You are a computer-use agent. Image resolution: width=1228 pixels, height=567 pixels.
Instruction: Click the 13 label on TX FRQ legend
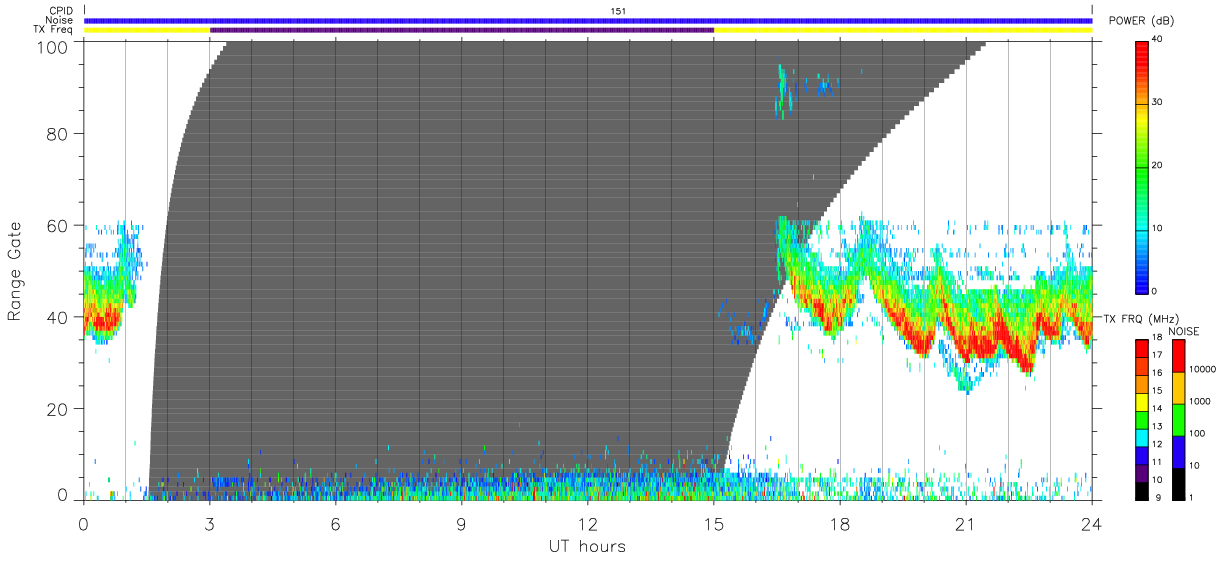[1158, 426]
